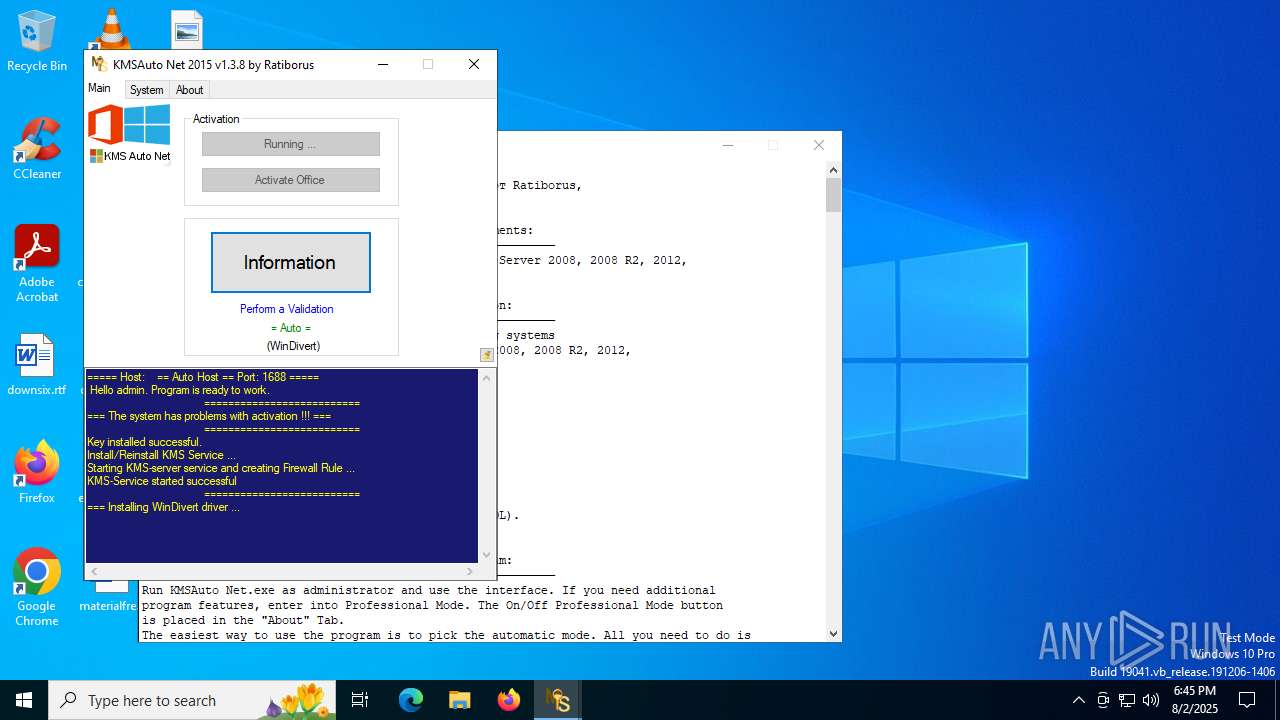Click the = Auto = mode label
This screenshot has width=1280, height=720.
tap(291, 328)
